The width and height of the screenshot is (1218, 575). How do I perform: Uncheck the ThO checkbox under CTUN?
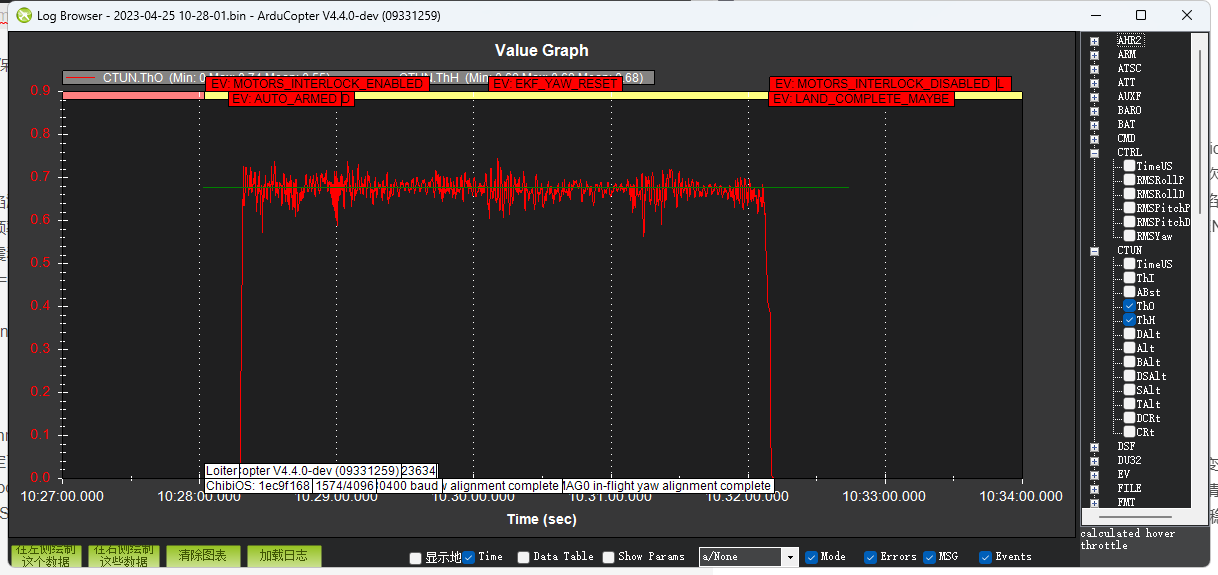[1129, 306]
